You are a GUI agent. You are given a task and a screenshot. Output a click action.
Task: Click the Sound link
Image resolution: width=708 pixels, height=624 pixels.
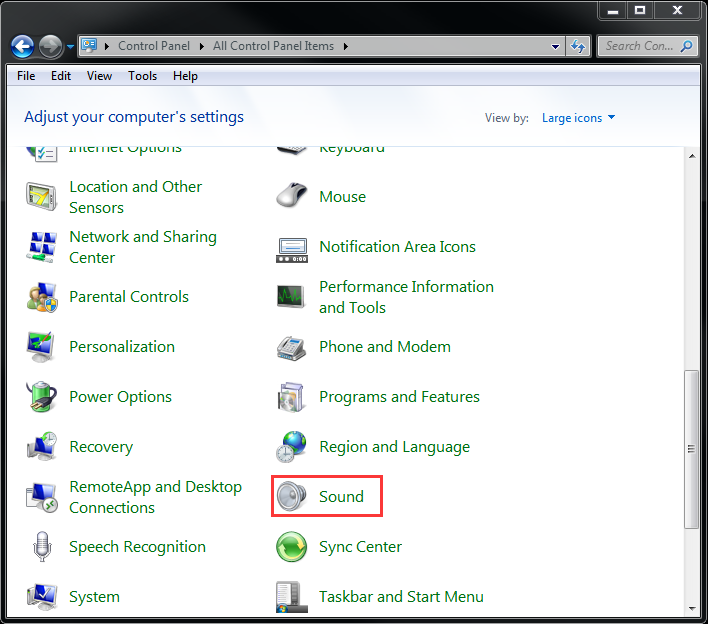point(341,497)
